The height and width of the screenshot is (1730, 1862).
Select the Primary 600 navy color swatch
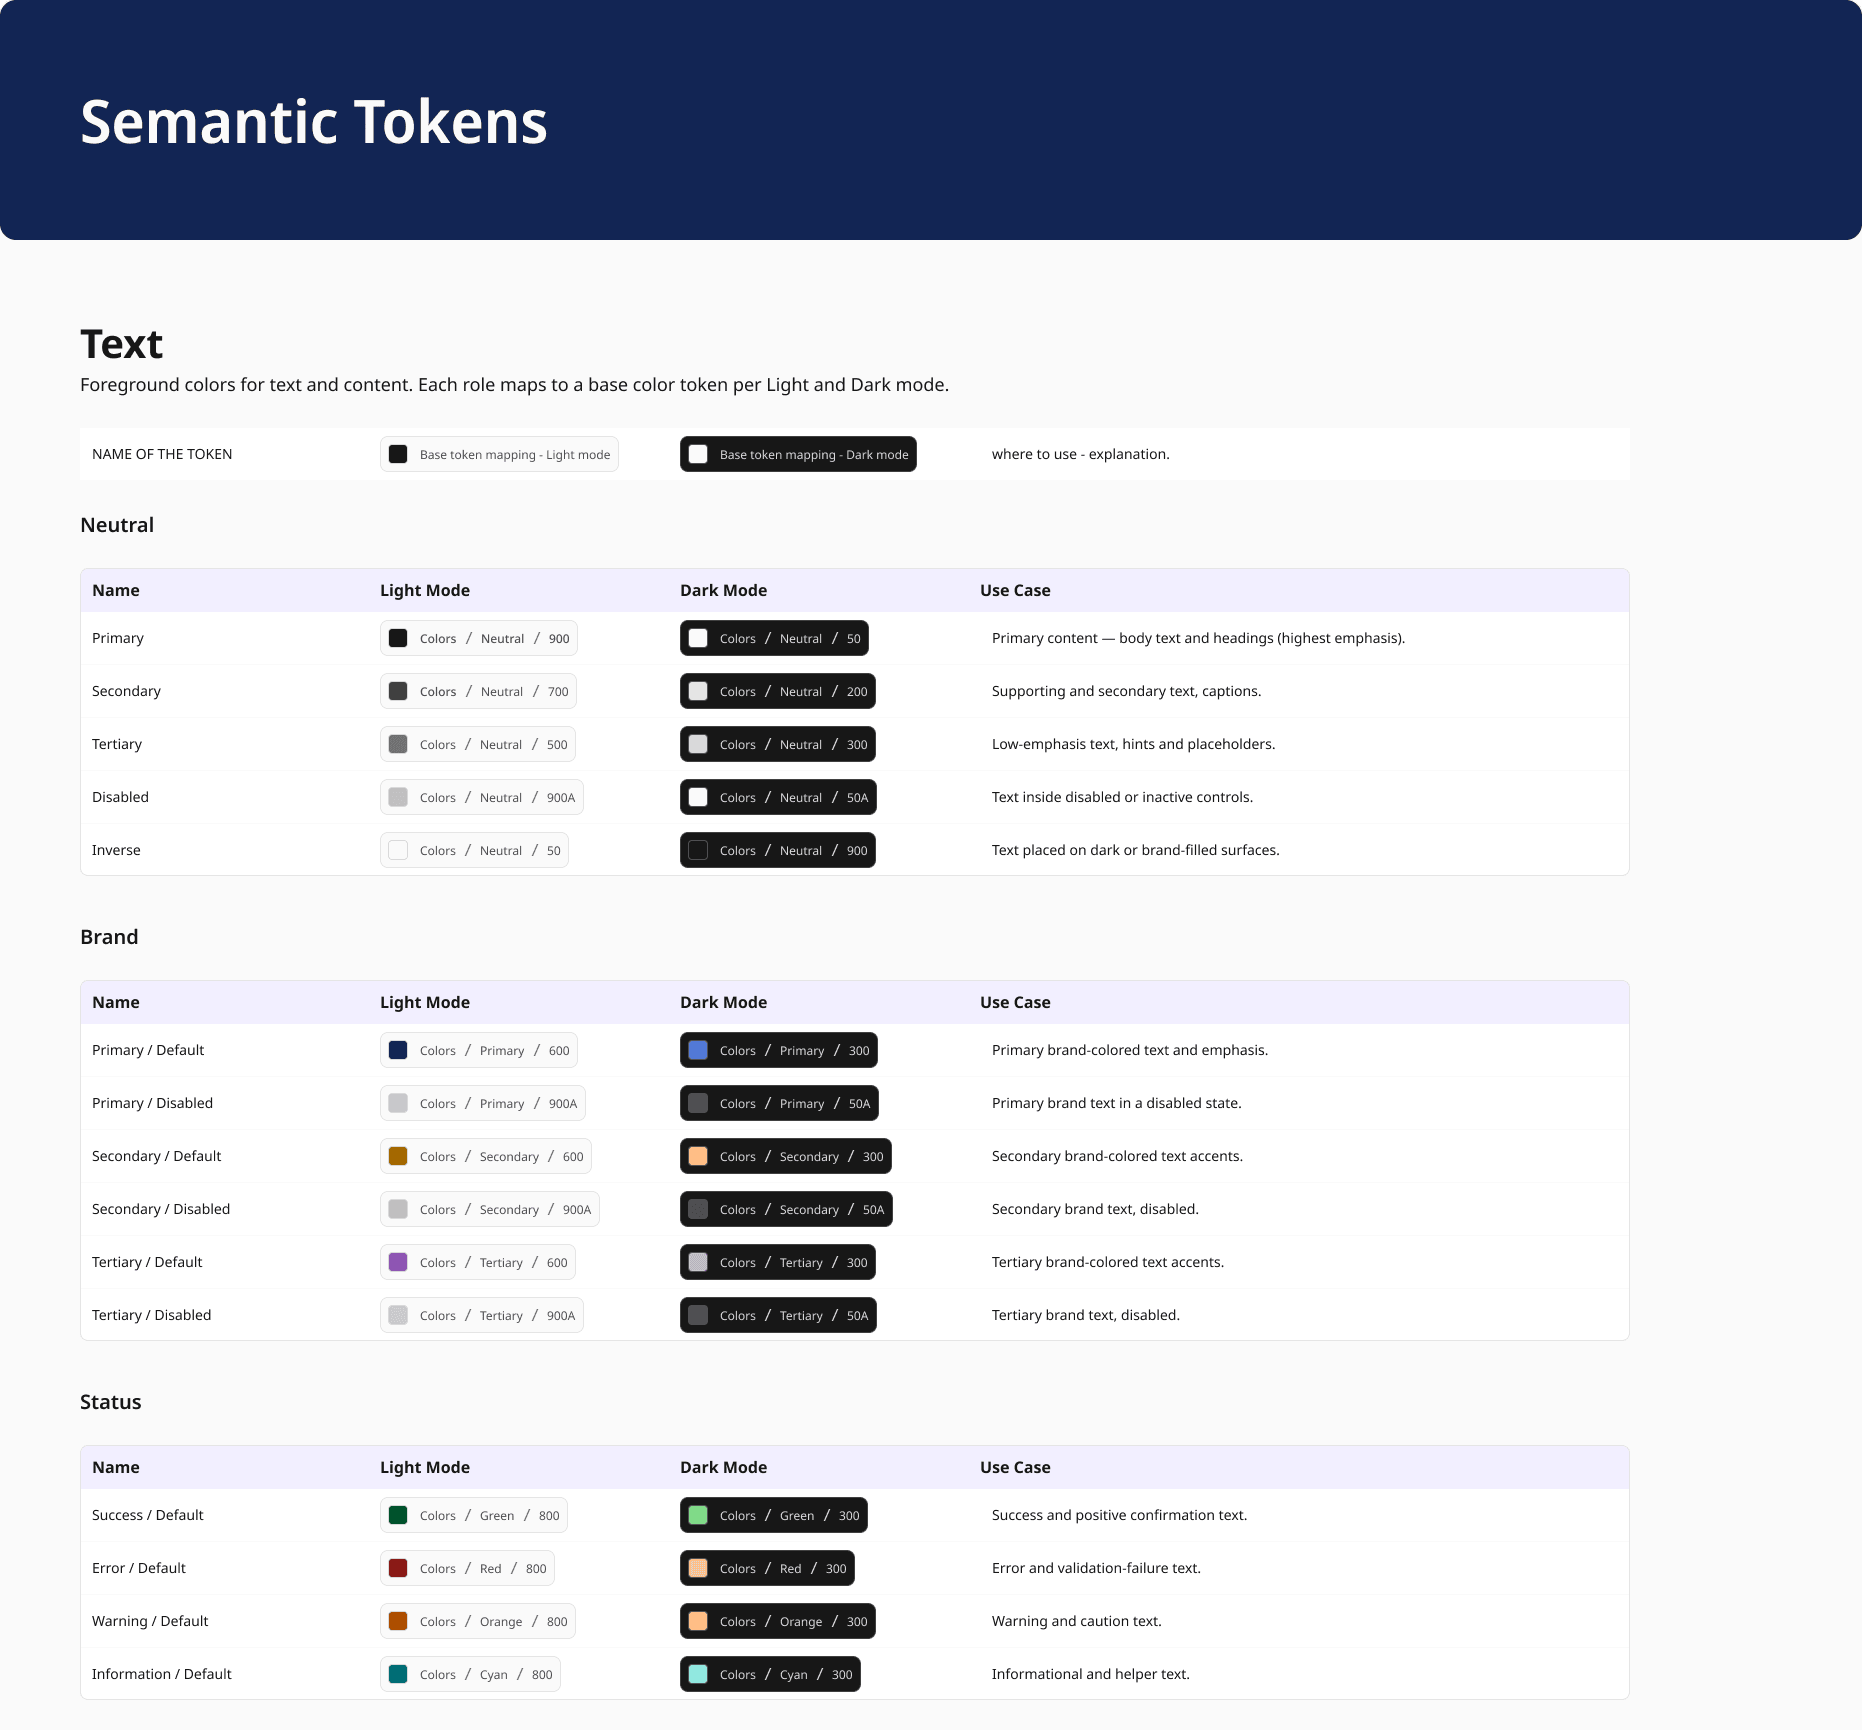pos(398,1050)
